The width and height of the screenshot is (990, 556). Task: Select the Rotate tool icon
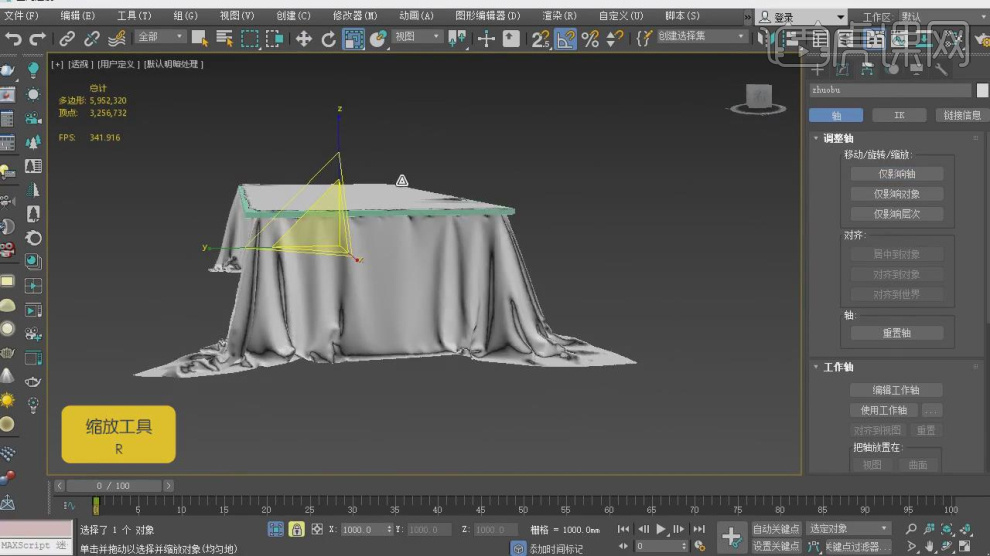point(328,38)
